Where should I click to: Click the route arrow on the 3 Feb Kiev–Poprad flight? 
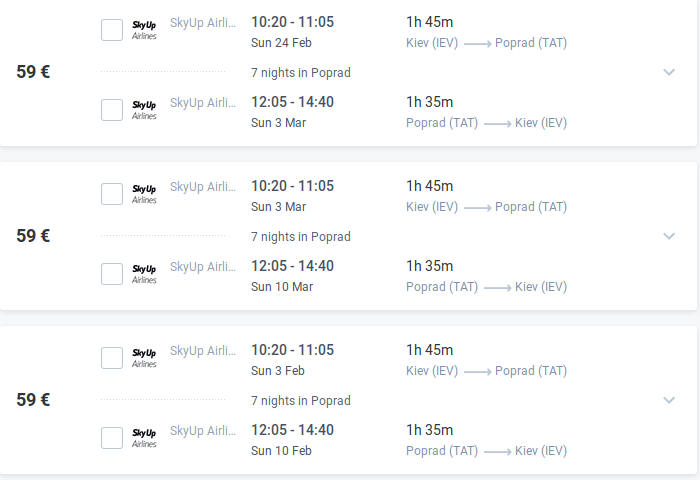[x=476, y=371]
